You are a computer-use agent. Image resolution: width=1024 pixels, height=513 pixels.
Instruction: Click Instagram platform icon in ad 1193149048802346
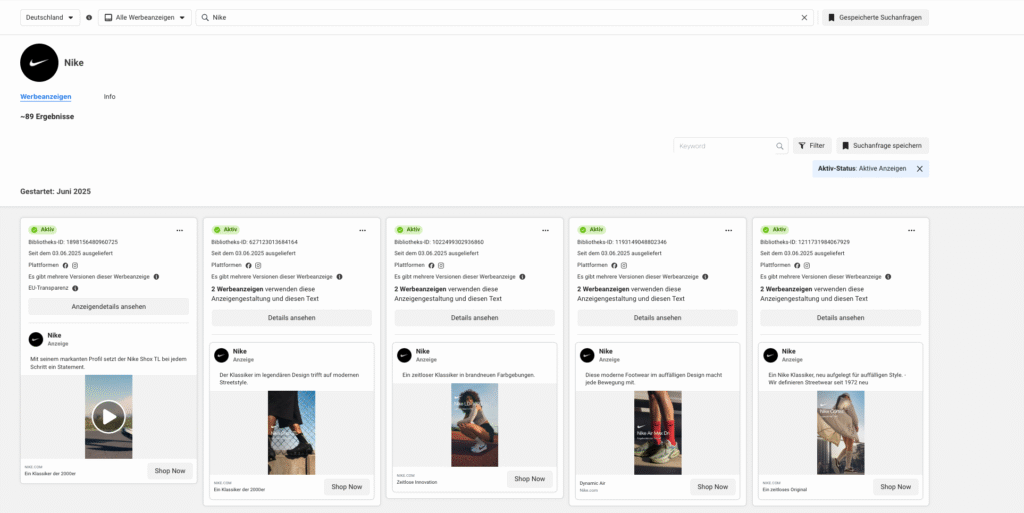point(624,265)
